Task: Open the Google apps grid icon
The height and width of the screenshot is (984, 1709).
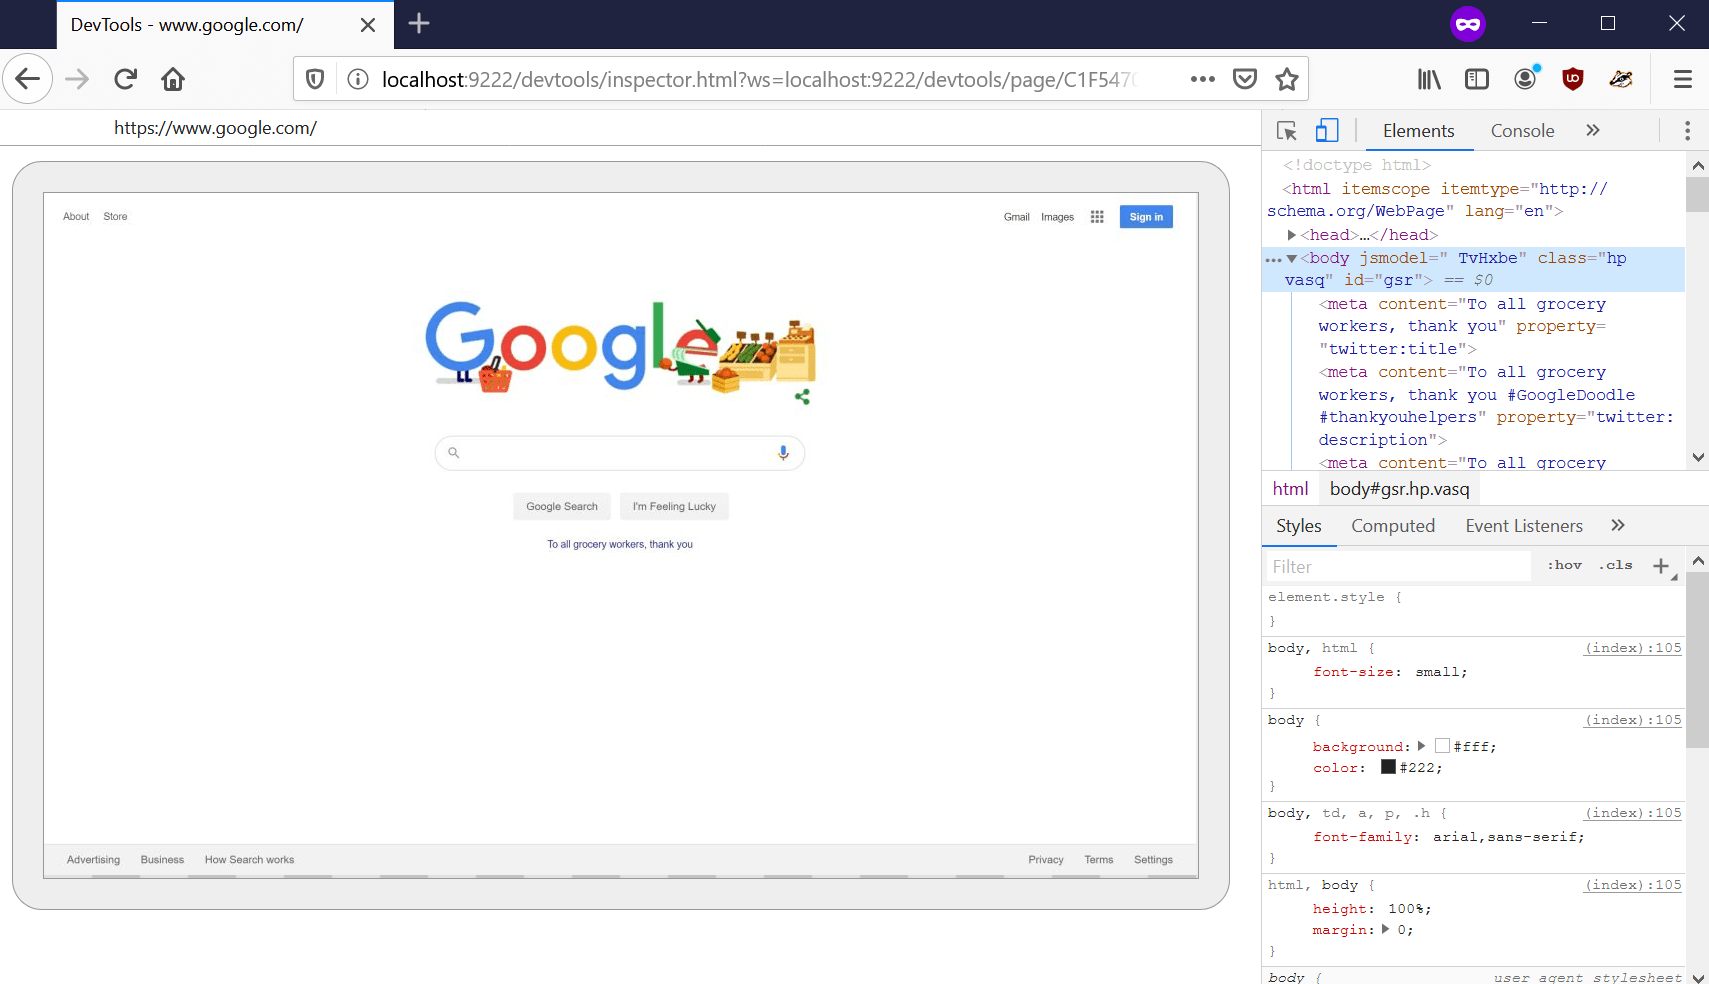Action: [x=1097, y=216]
